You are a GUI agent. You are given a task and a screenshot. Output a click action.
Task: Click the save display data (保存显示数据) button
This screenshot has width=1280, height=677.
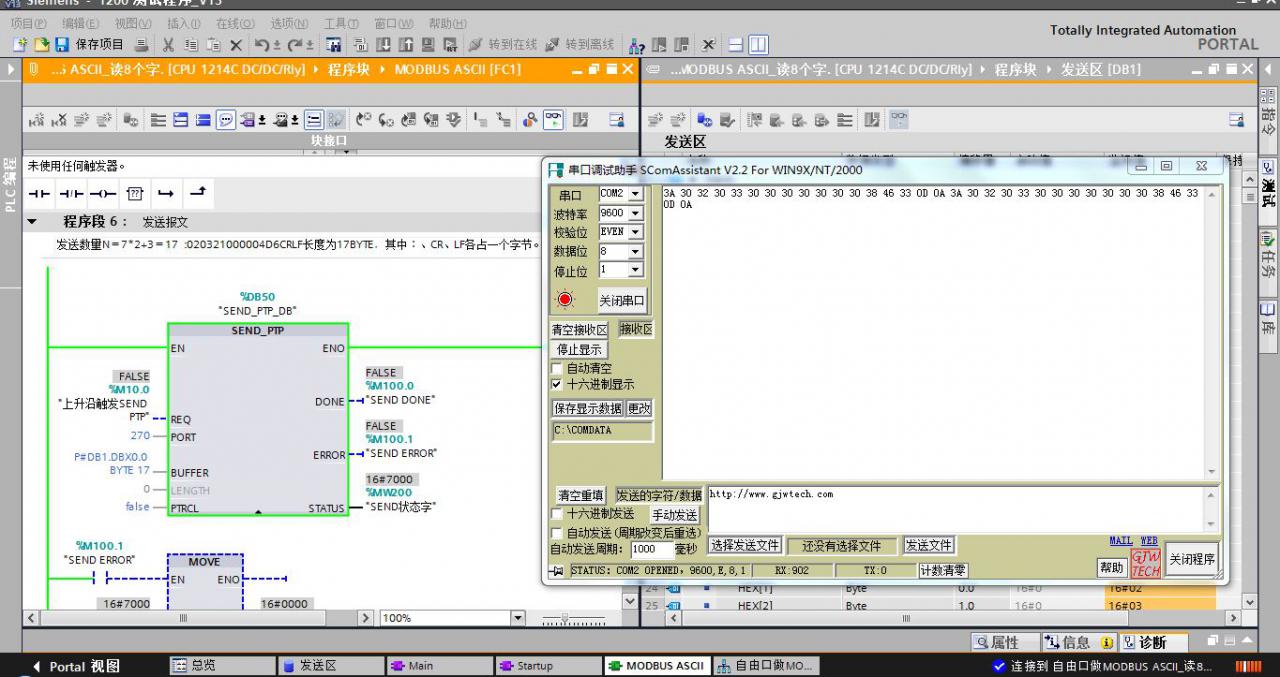(x=588, y=408)
